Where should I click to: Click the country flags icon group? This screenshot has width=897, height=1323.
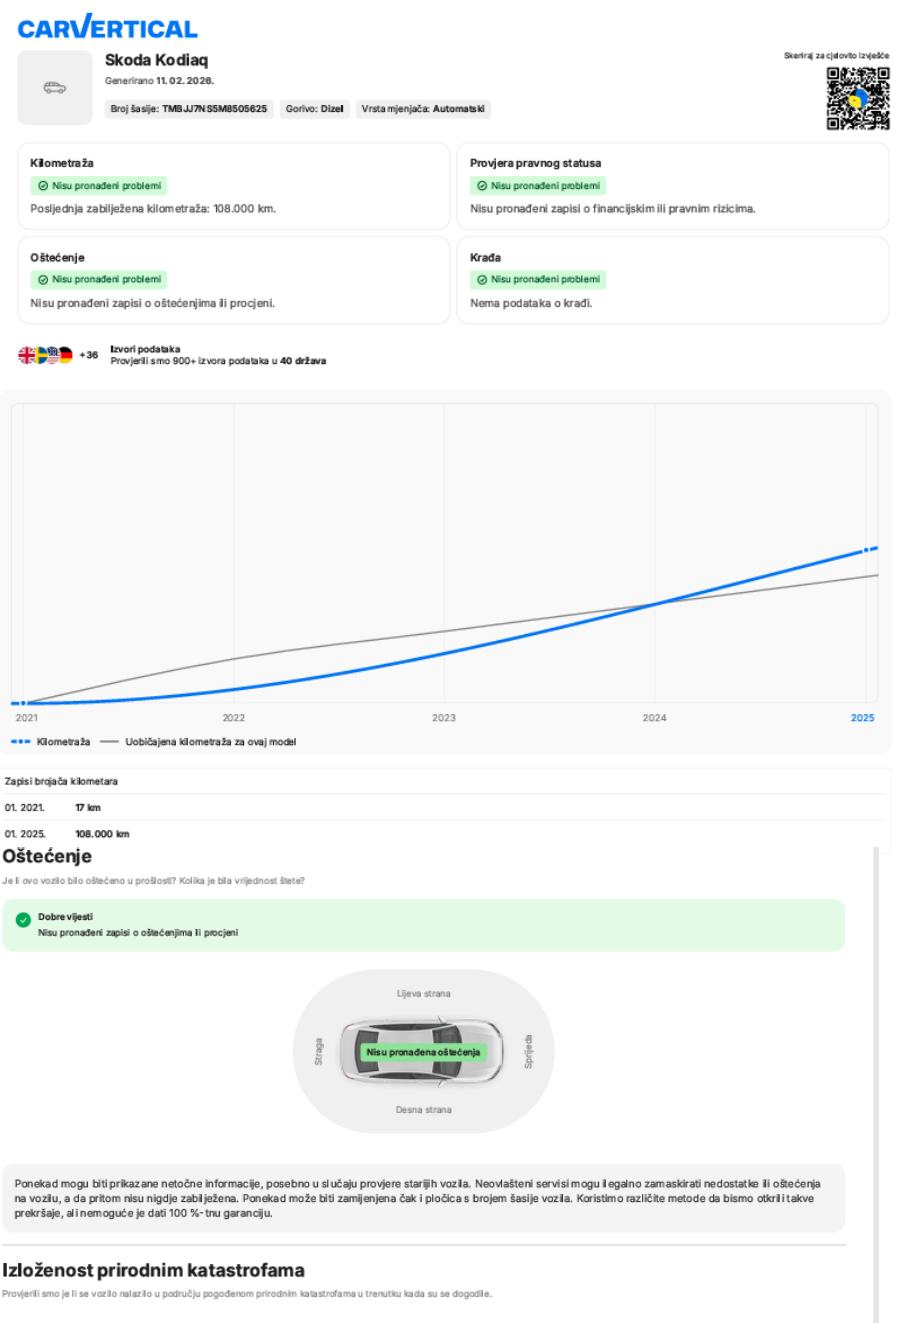tap(45, 356)
